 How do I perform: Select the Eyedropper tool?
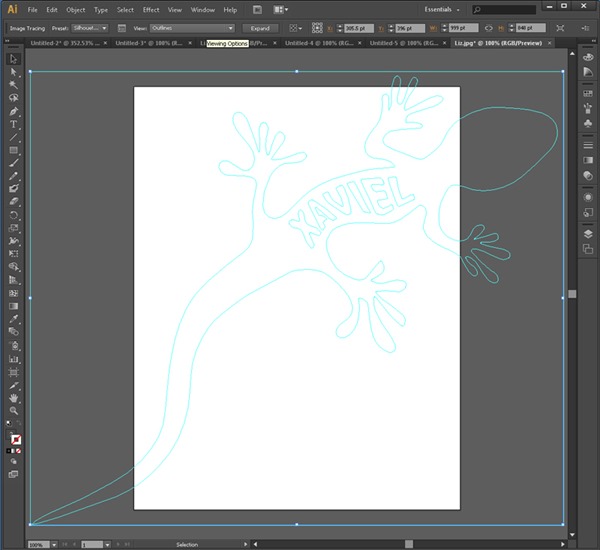click(13, 319)
